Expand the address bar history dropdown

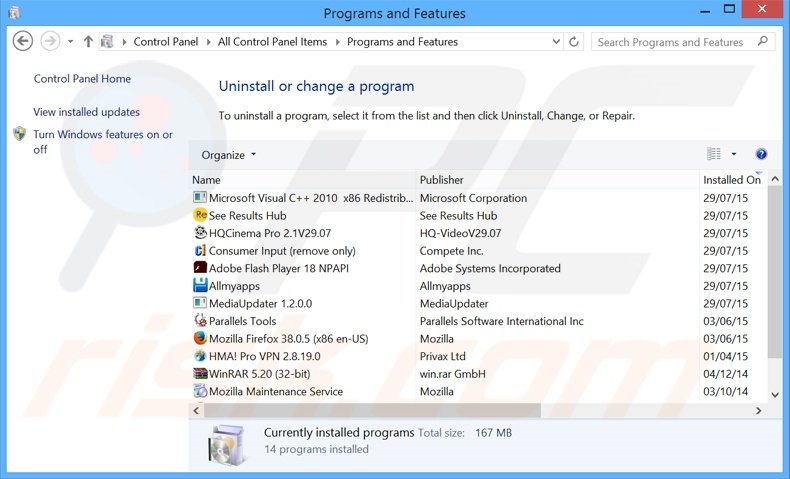(x=556, y=42)
